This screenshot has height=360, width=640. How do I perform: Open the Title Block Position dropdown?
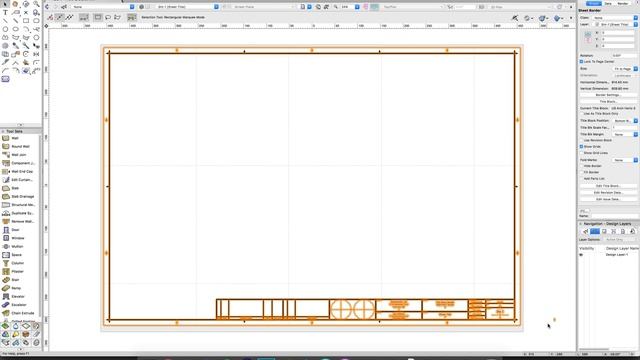click(x=625, y=121)
